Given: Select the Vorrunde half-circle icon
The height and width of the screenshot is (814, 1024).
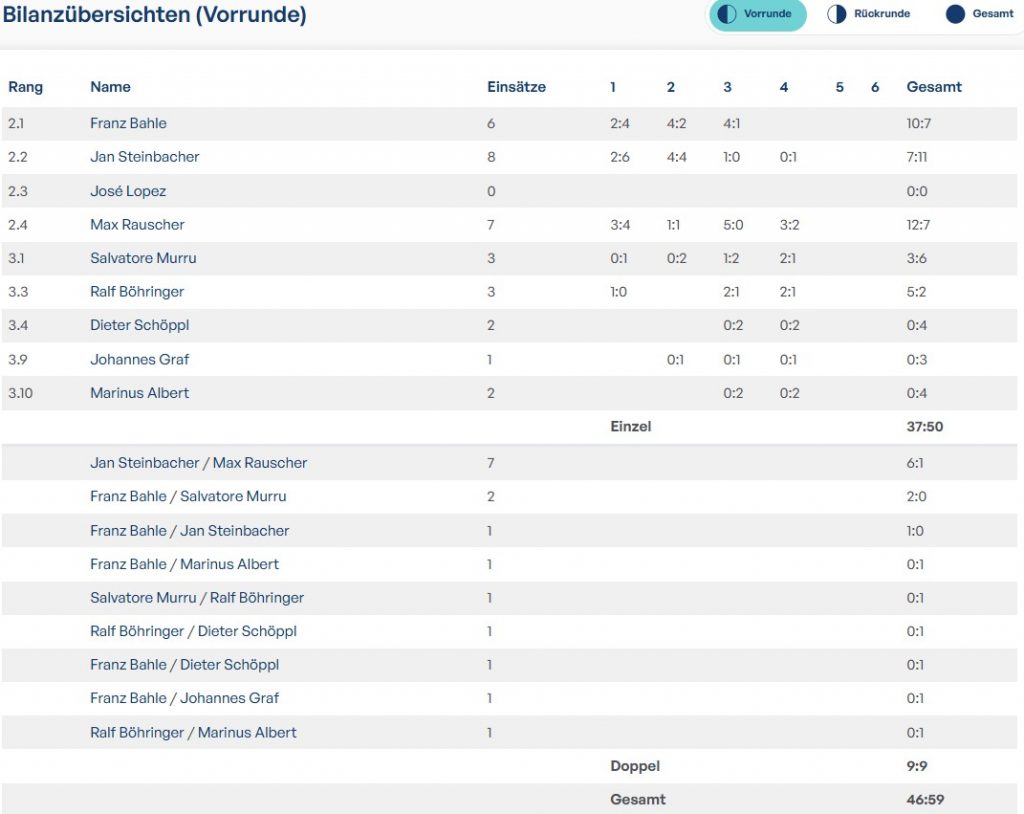Looking at the screenshot, I should (x=727, y=15).
